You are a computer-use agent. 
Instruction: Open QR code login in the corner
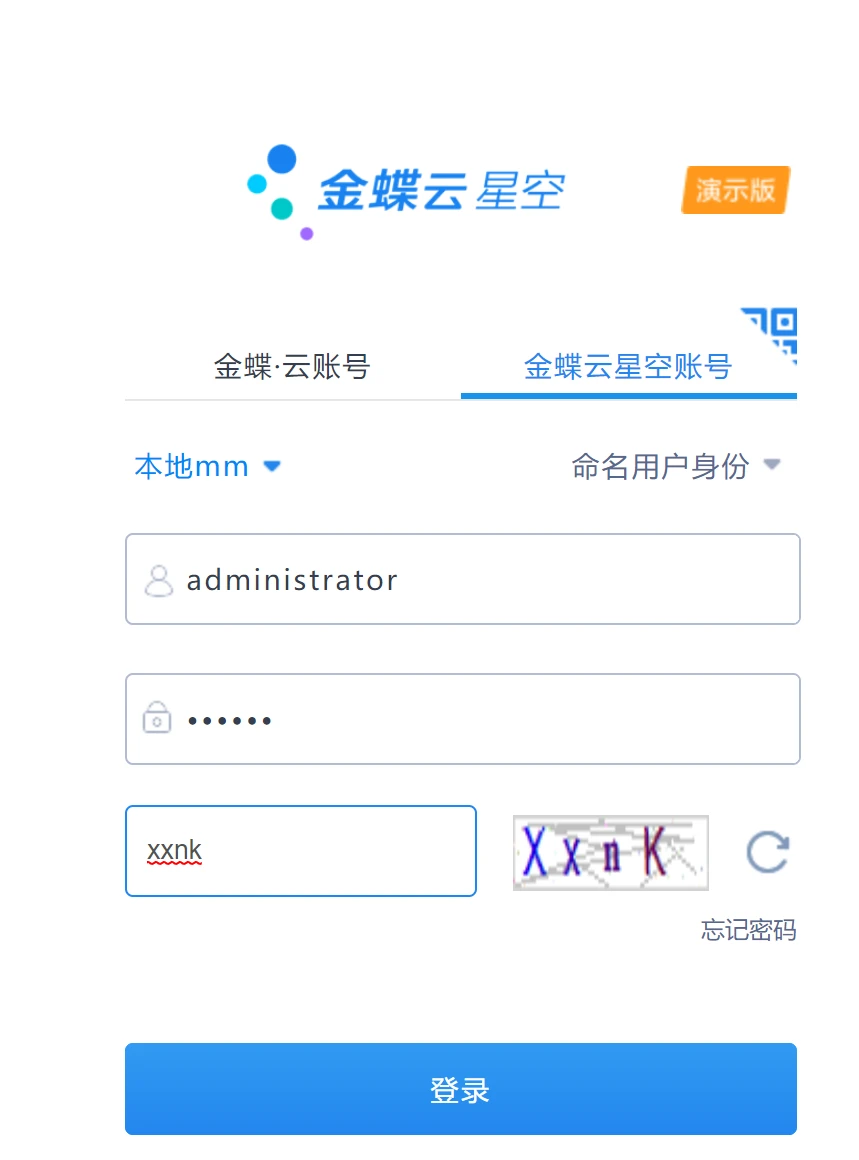pos(773,331)
